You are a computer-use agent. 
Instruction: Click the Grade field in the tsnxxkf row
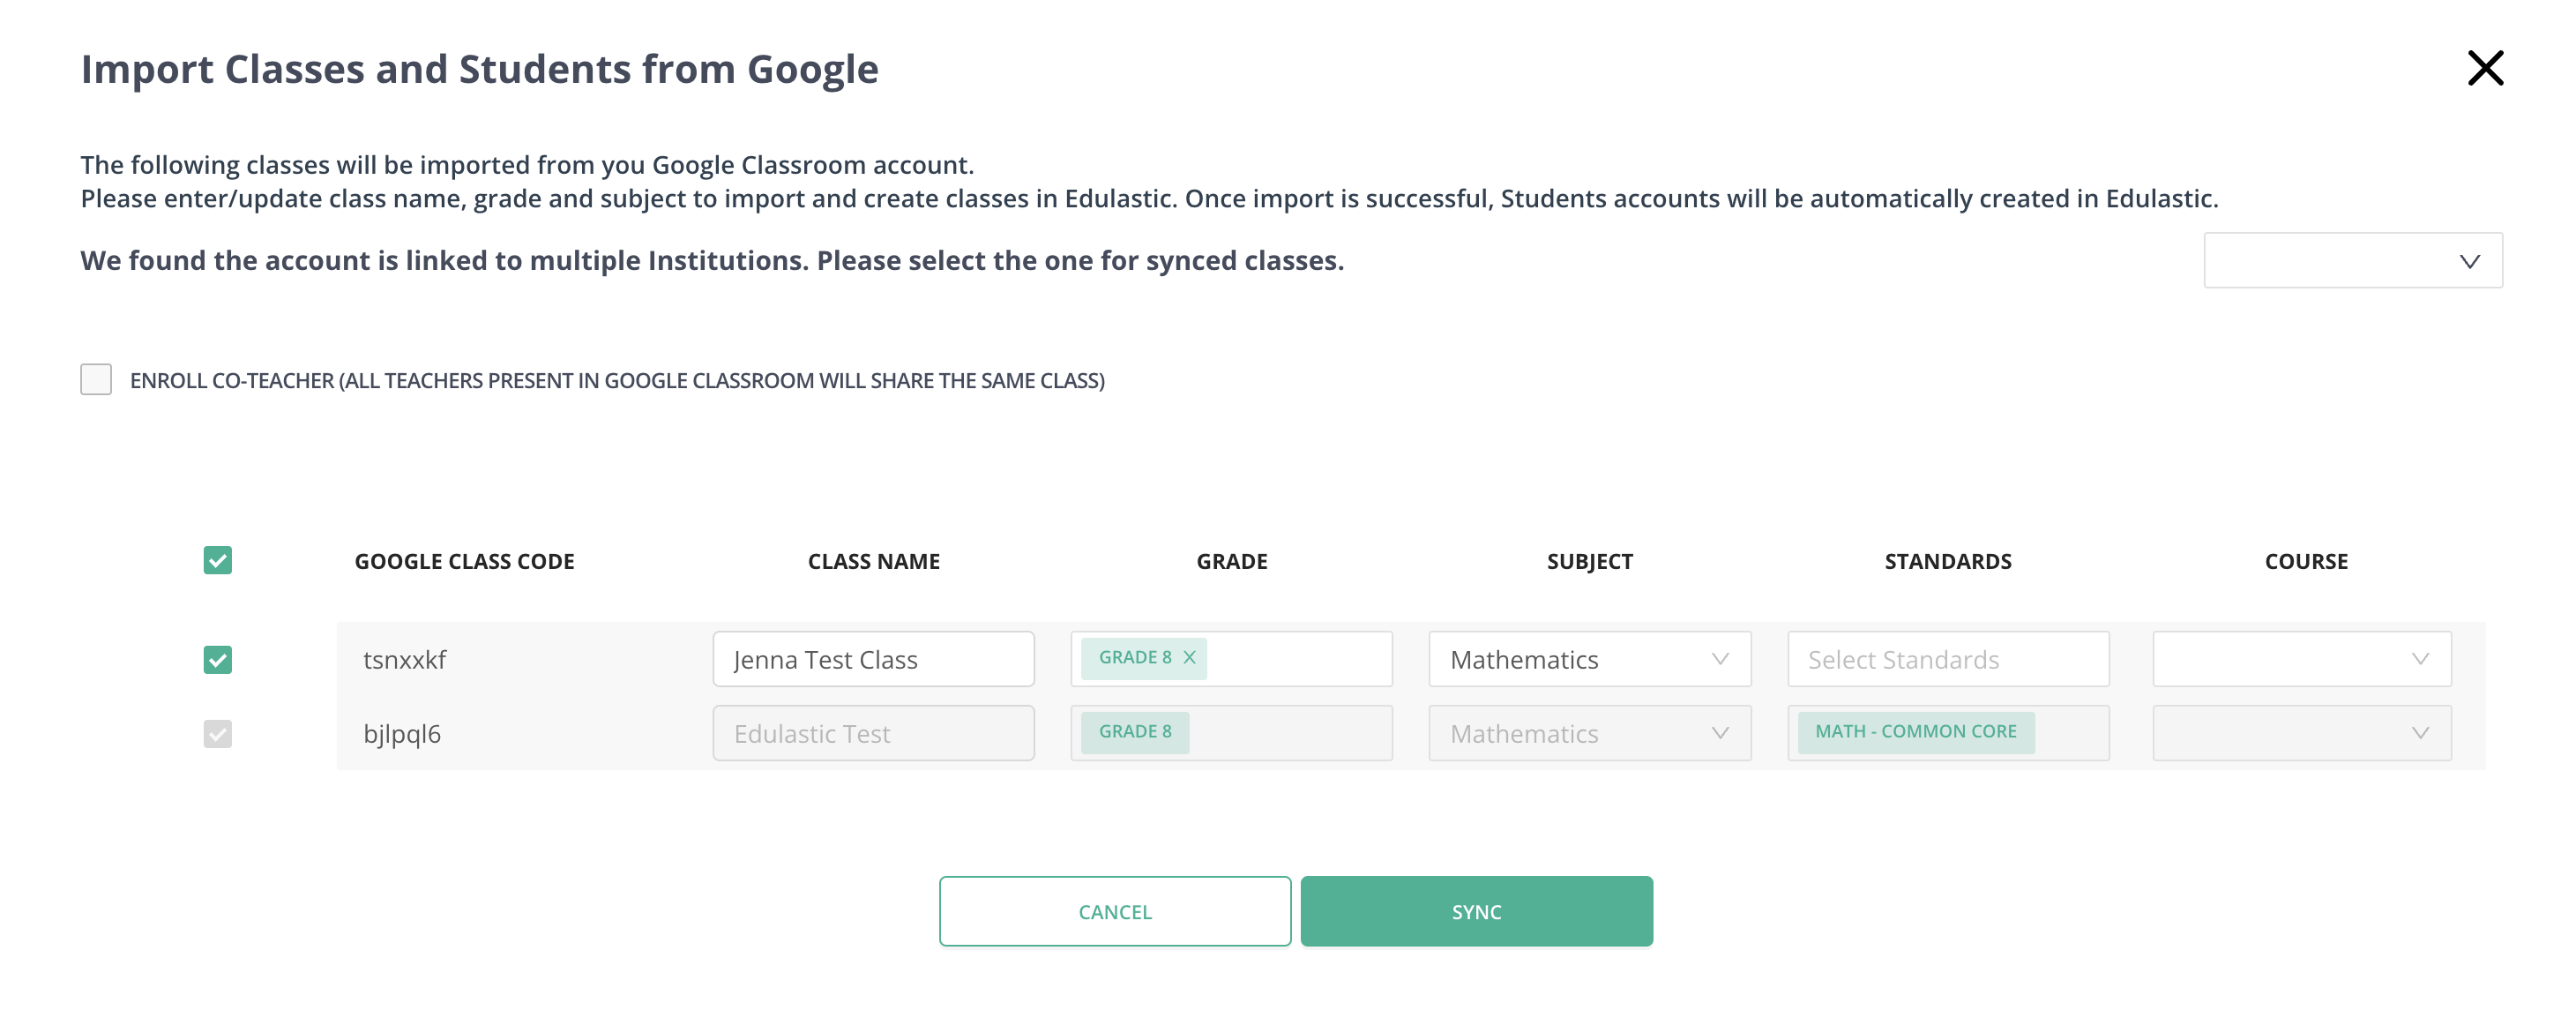pyautogui.click(x=1300, y=658)
